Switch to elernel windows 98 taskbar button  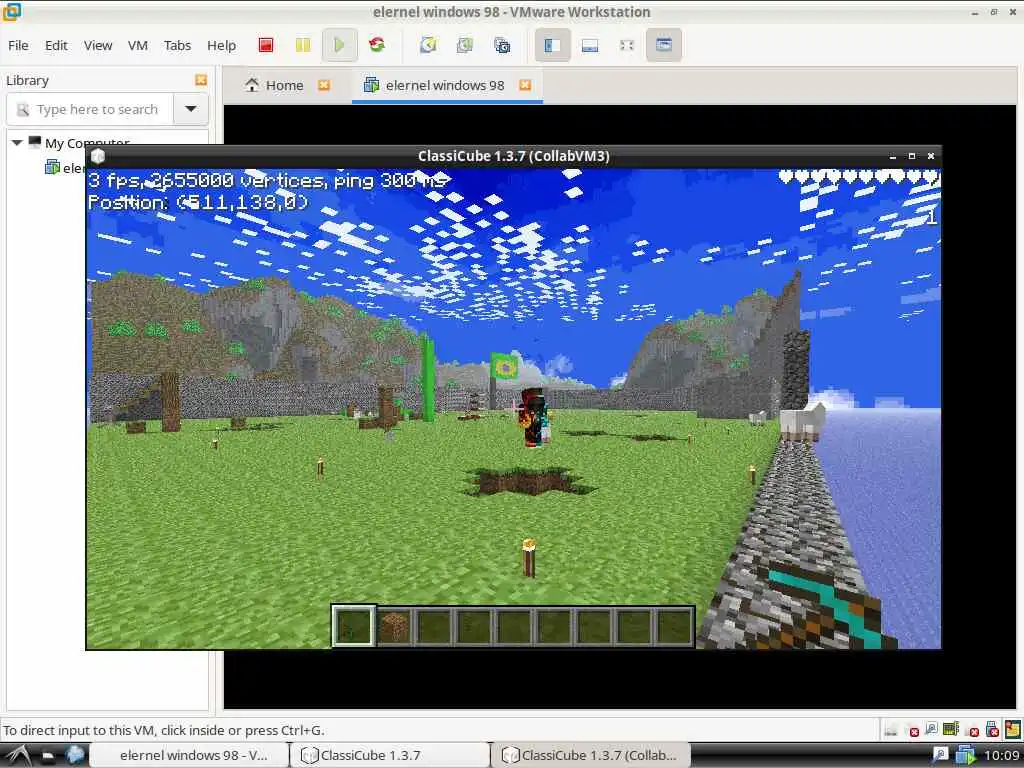click(189, 755)
